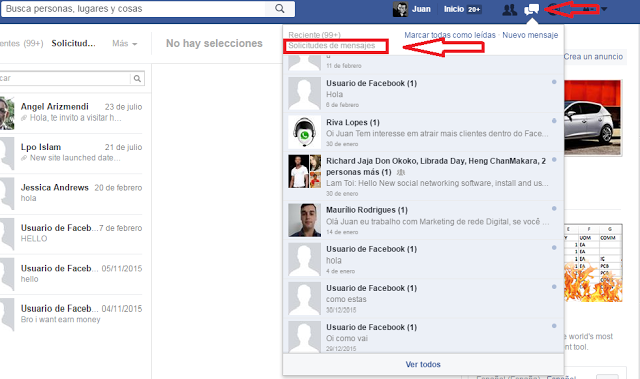Mark the 'Oi como vai' message as read
640x379 pixels.
(554, 326)
